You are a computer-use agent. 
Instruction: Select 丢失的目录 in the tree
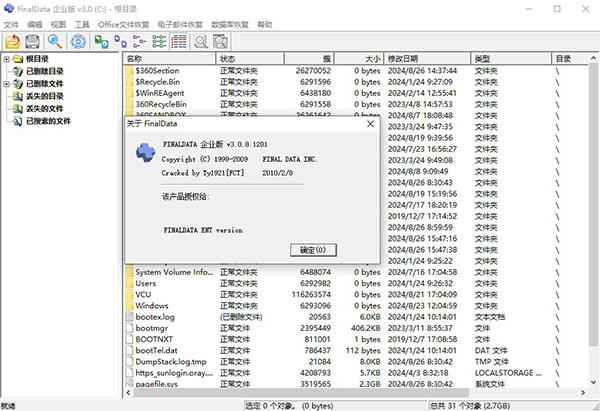(44, 96)
